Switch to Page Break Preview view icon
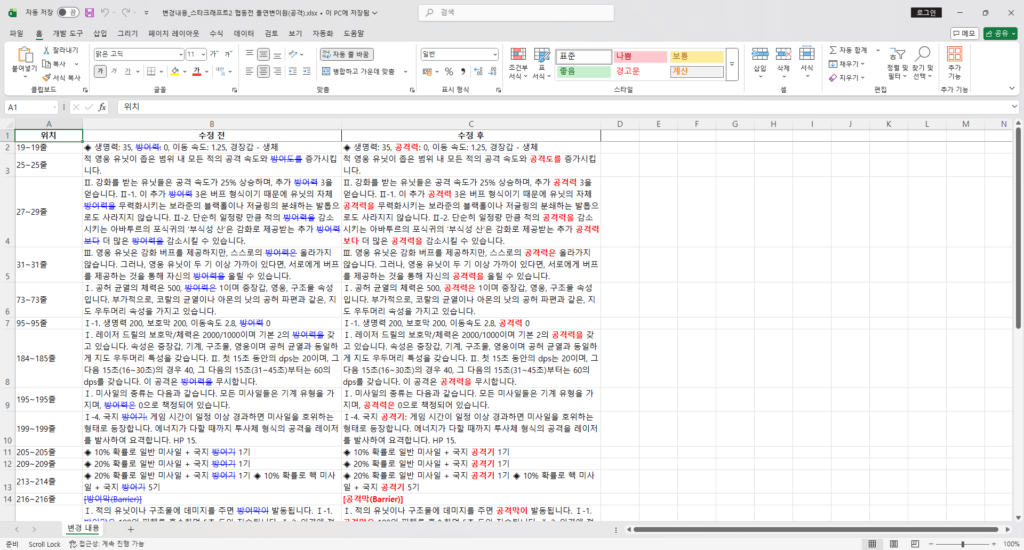The width and height of the screenshot is (1024, 550). click(x=915, y=543)
